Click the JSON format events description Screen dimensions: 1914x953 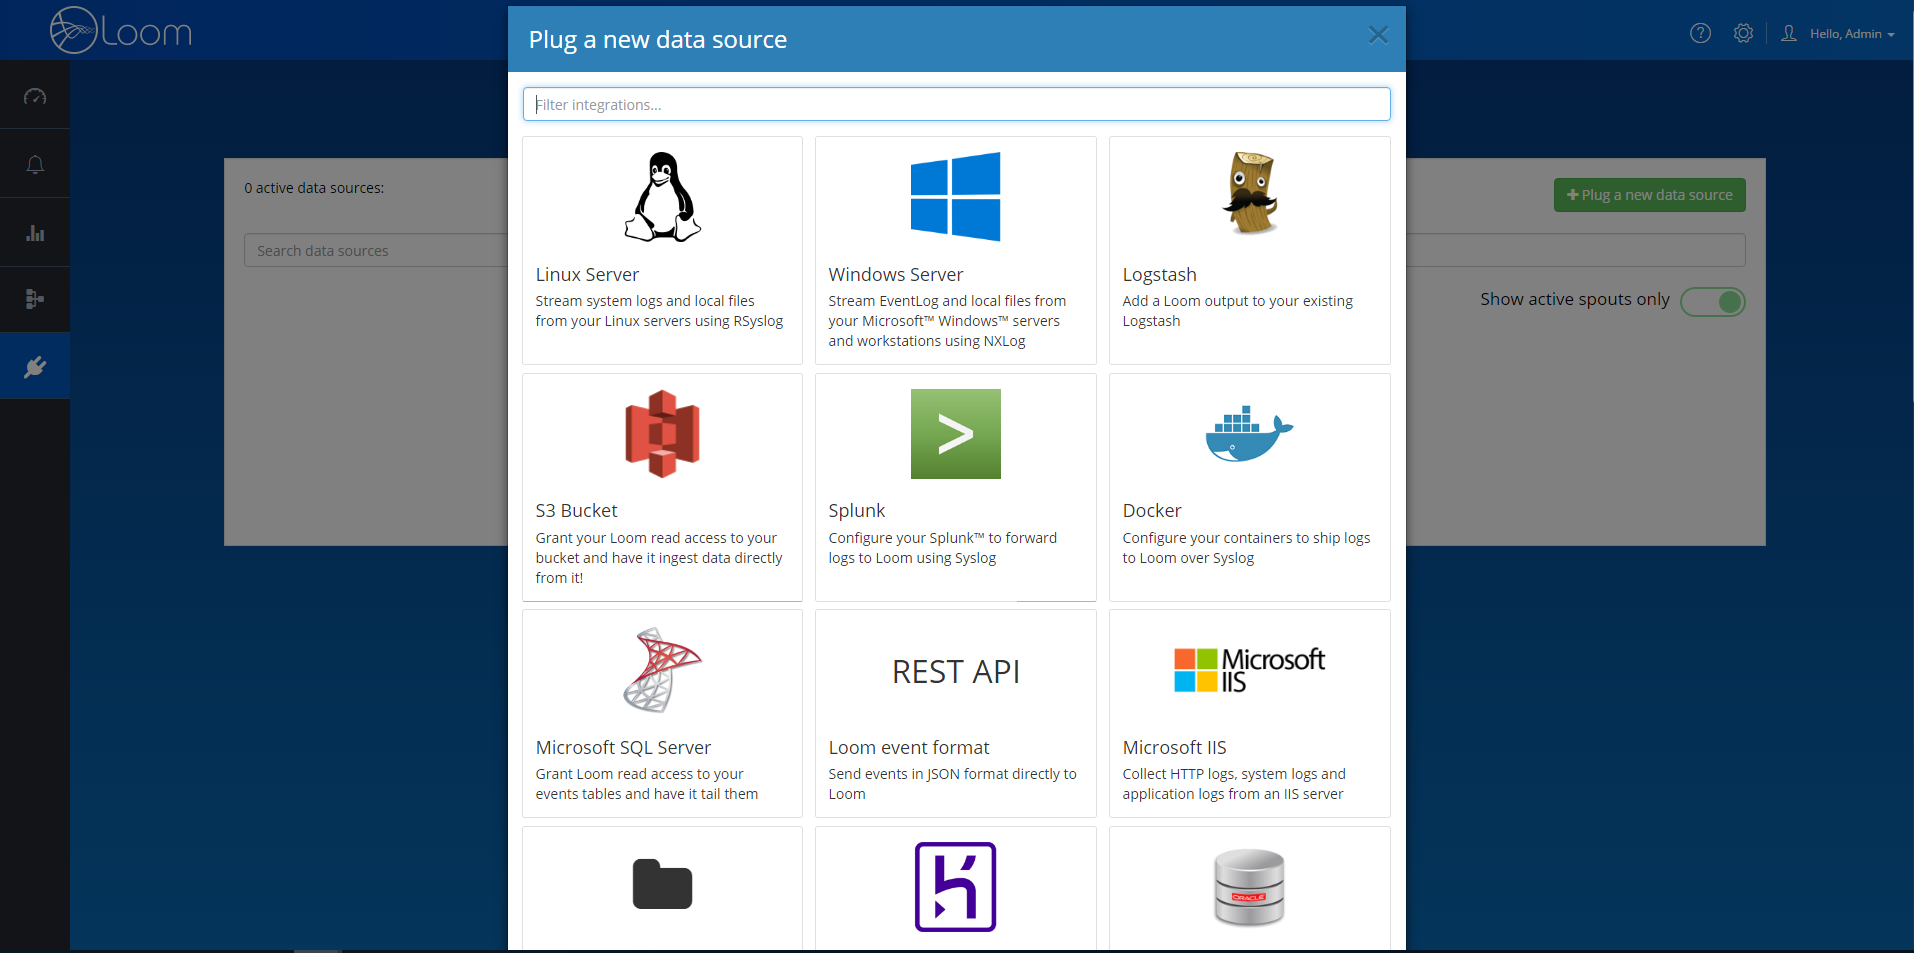(x=952, y=784)
